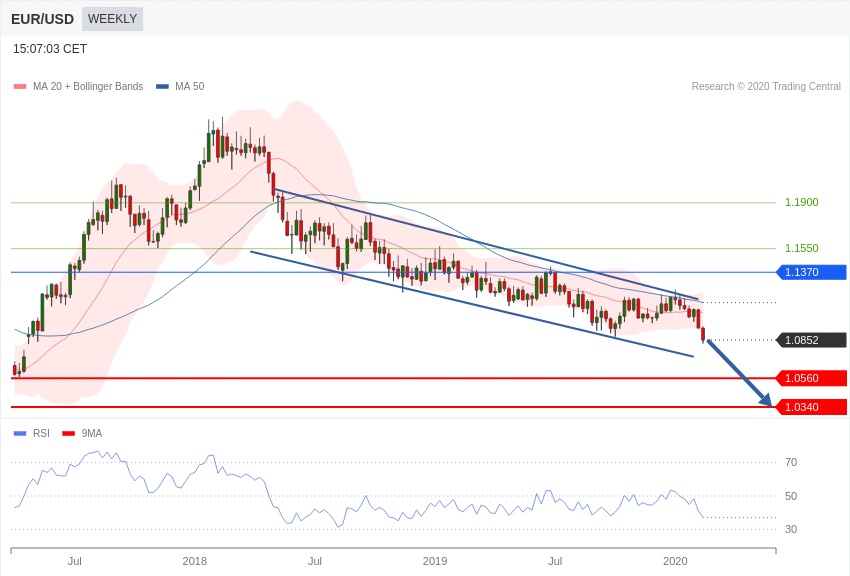
Task: Click the RSI legend color swatch
Action: click(x=20, y=433)
